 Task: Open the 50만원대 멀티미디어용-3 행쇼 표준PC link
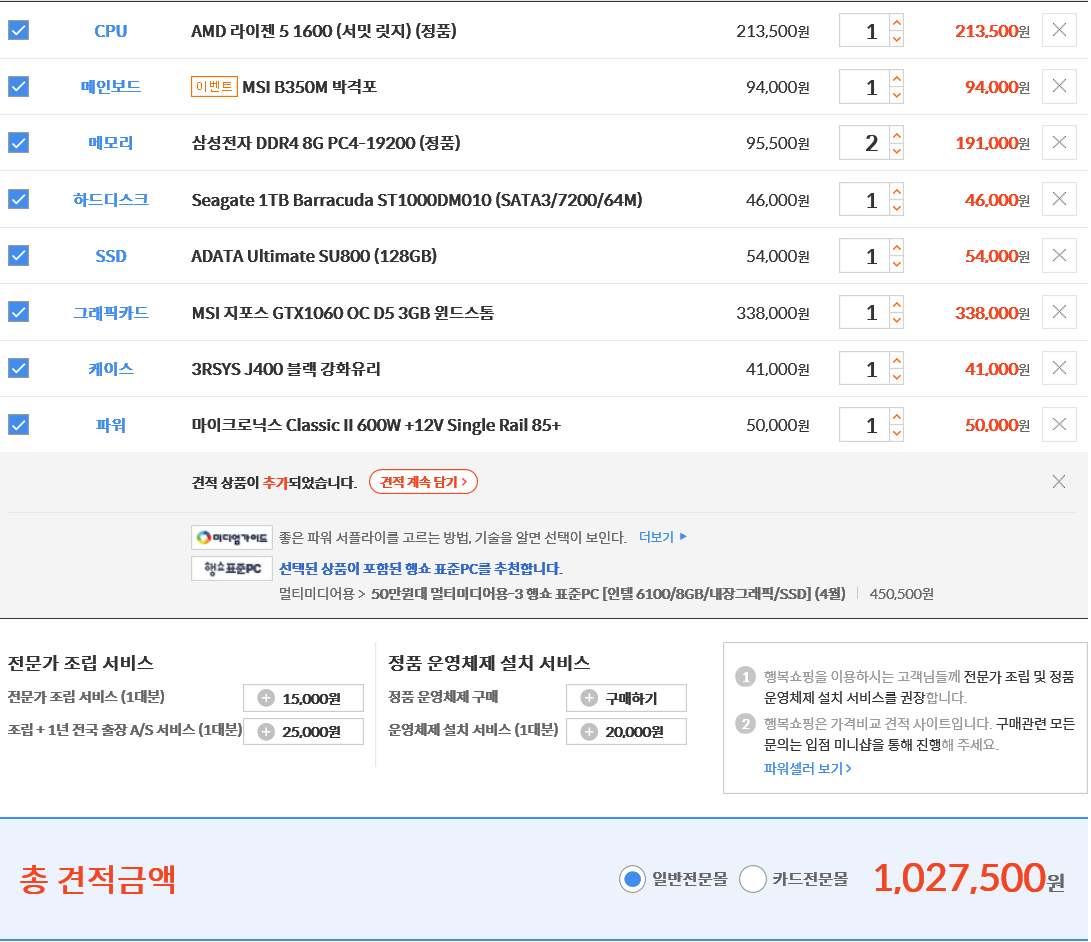[x=608, y=593]
